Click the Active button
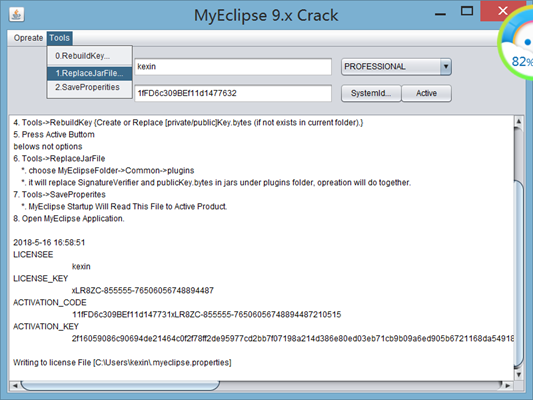533x400 pixels. pyautogui.click(x=427, y=93)
